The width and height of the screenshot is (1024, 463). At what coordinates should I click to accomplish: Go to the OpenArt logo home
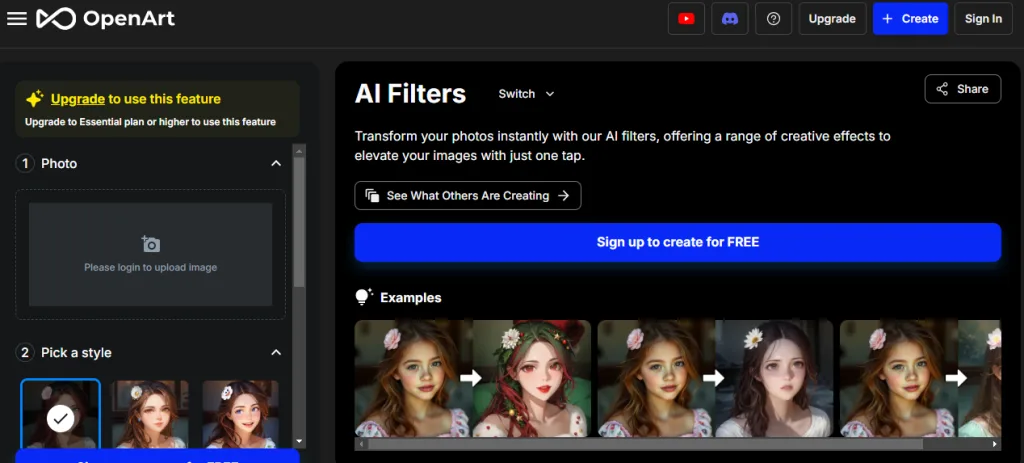point(105,19)
